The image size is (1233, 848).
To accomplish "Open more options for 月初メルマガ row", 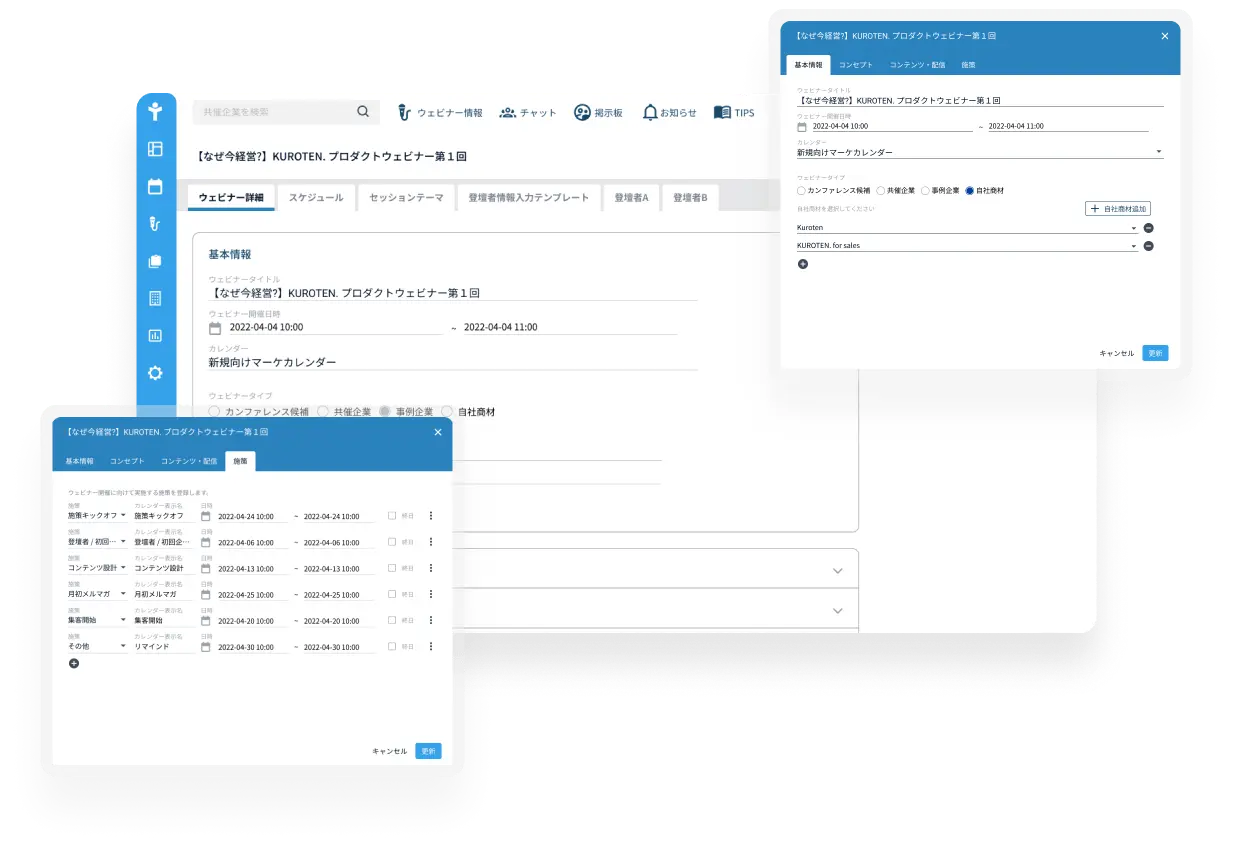I will 431,594.
